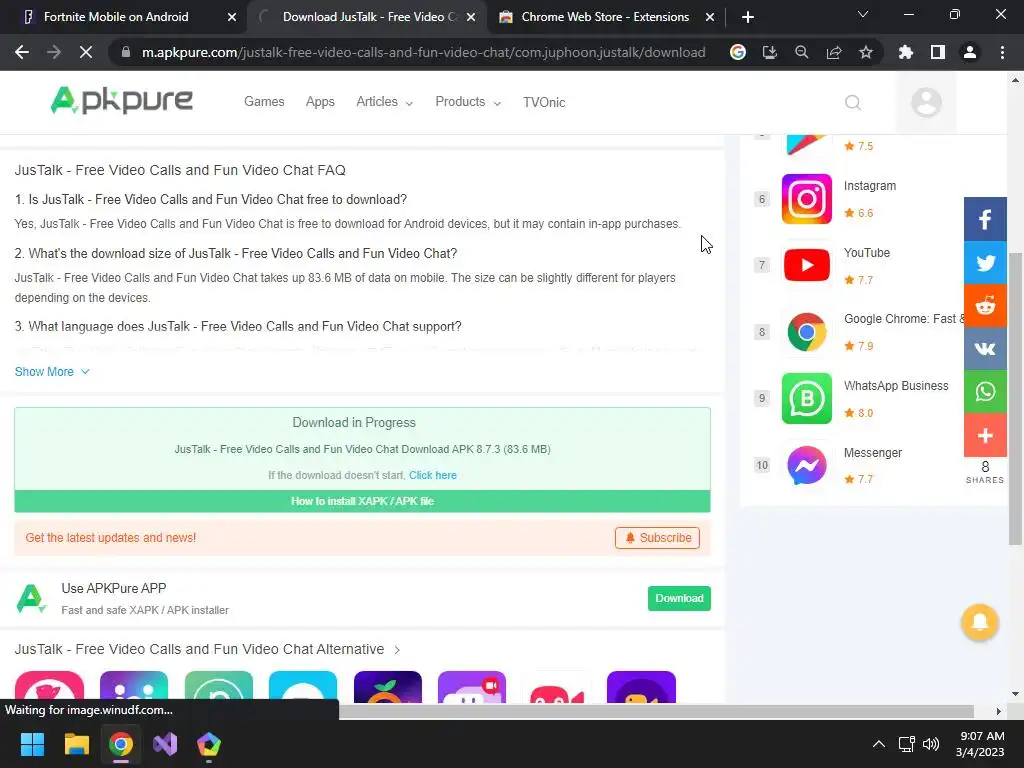Click the orange notification bell button

pyautogui.click(x=980, y=622)
